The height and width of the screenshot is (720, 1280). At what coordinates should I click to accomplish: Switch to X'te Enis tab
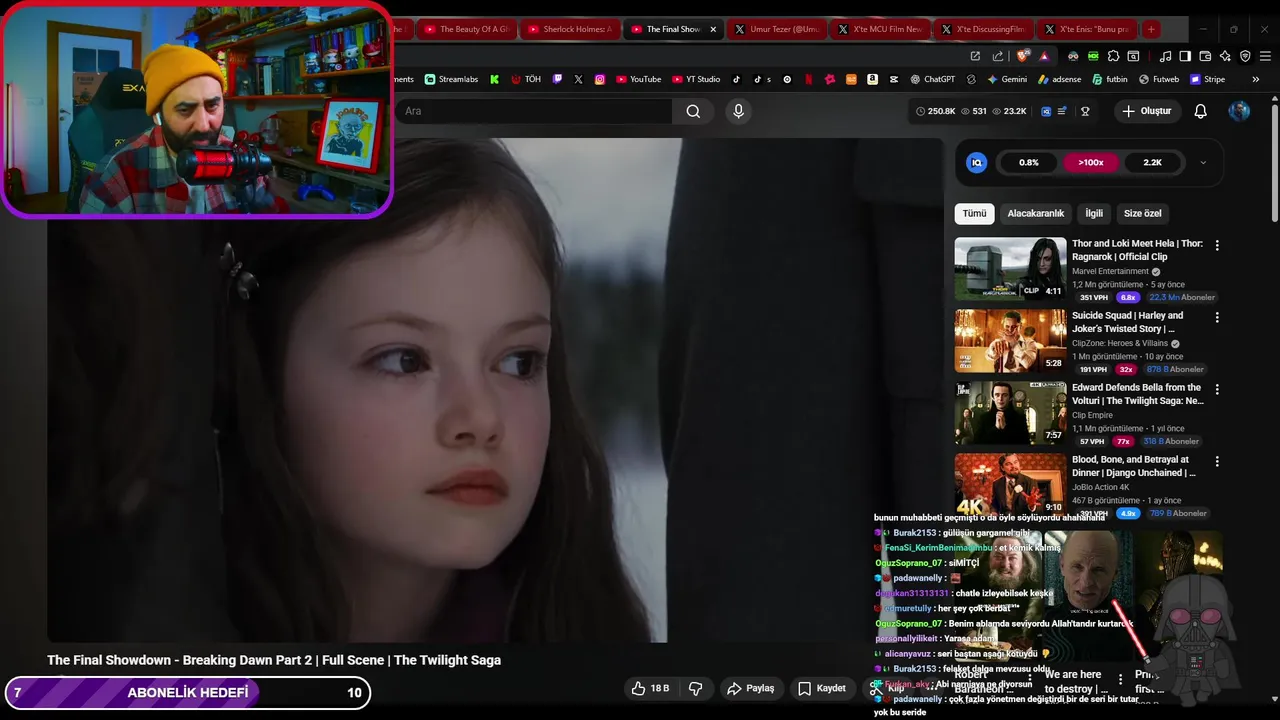point(1087,29)
